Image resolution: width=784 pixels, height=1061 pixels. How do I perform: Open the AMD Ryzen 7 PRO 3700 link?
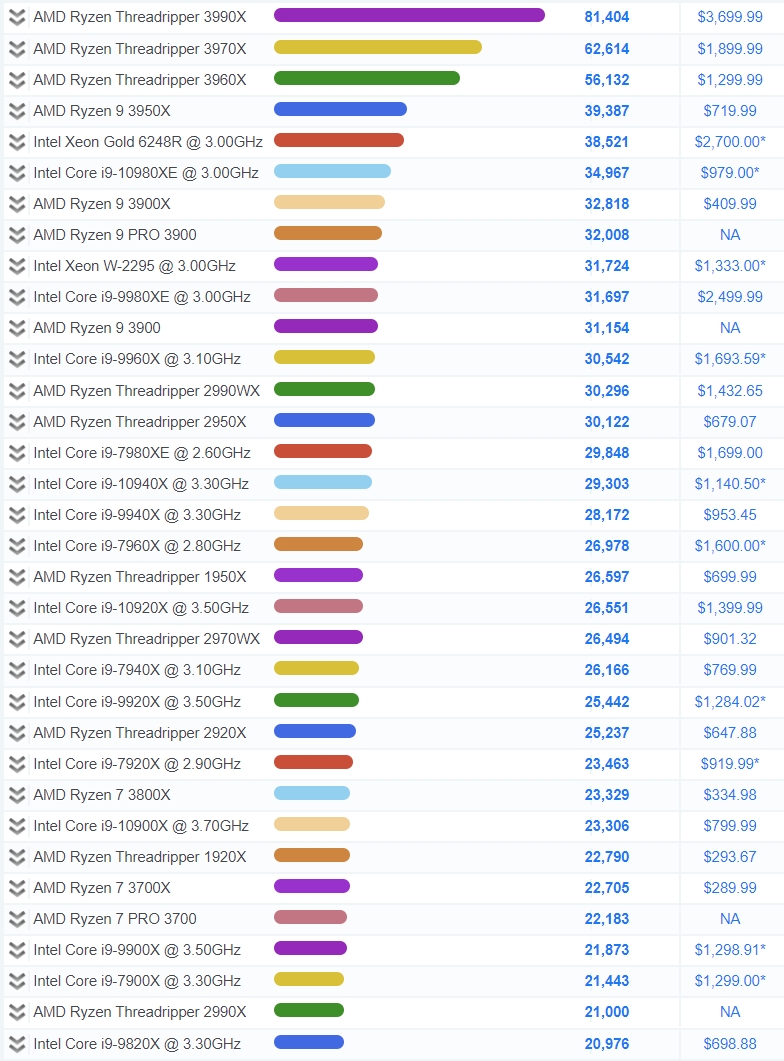tap(115, 919)
